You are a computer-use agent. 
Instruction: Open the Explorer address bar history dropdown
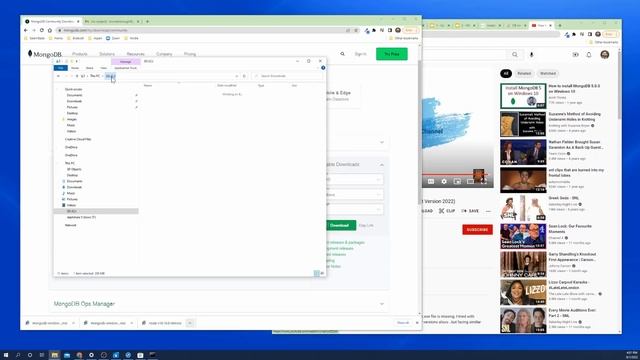(x=237, y=76)
